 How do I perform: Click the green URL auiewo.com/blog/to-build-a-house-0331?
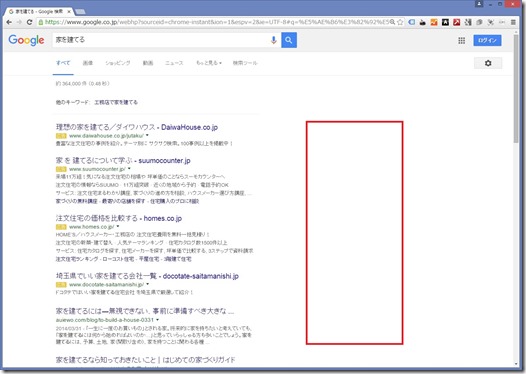[x=105, y=320]
